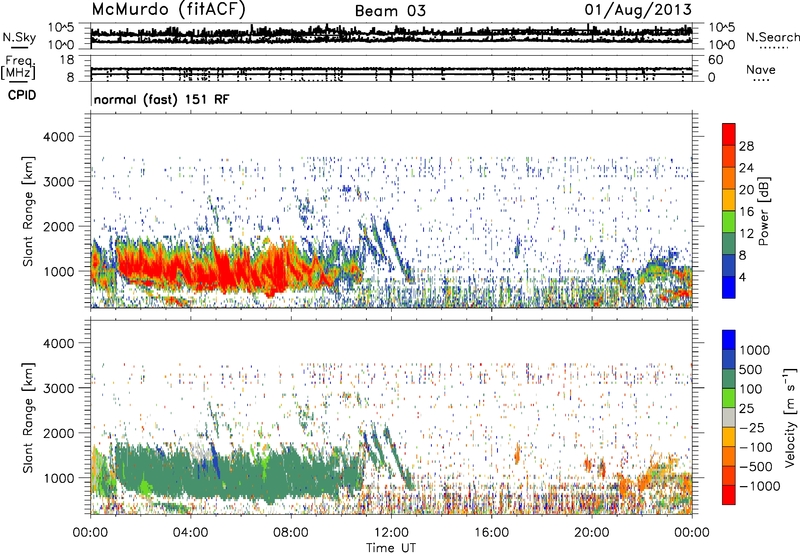Click the '4000' tick on power panel

pos(58,137)
